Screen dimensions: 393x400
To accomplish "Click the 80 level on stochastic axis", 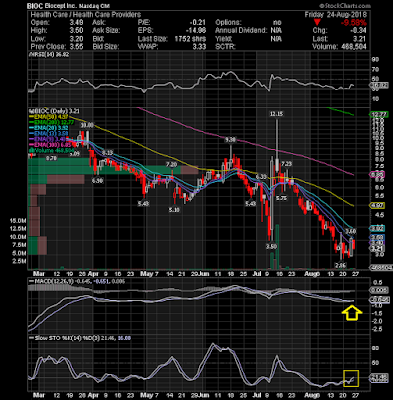I will click(x=375, y=348).
